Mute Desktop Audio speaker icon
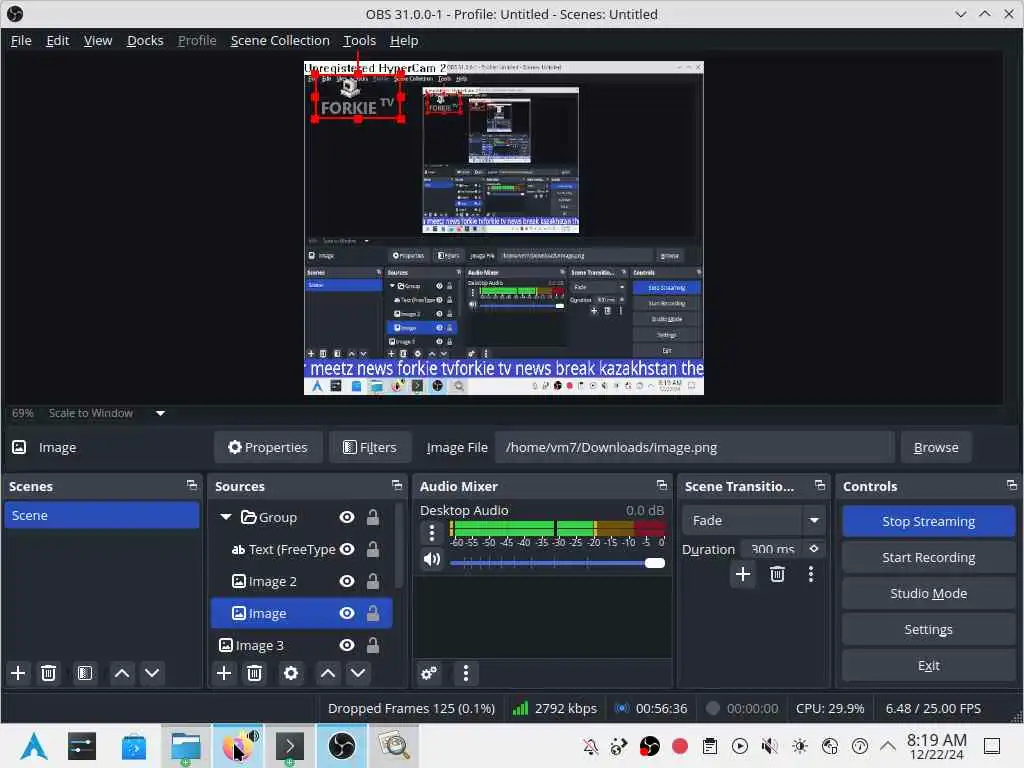Image resolution: width=1024 pixels, height=768 pixels. [x=432, y=560]
